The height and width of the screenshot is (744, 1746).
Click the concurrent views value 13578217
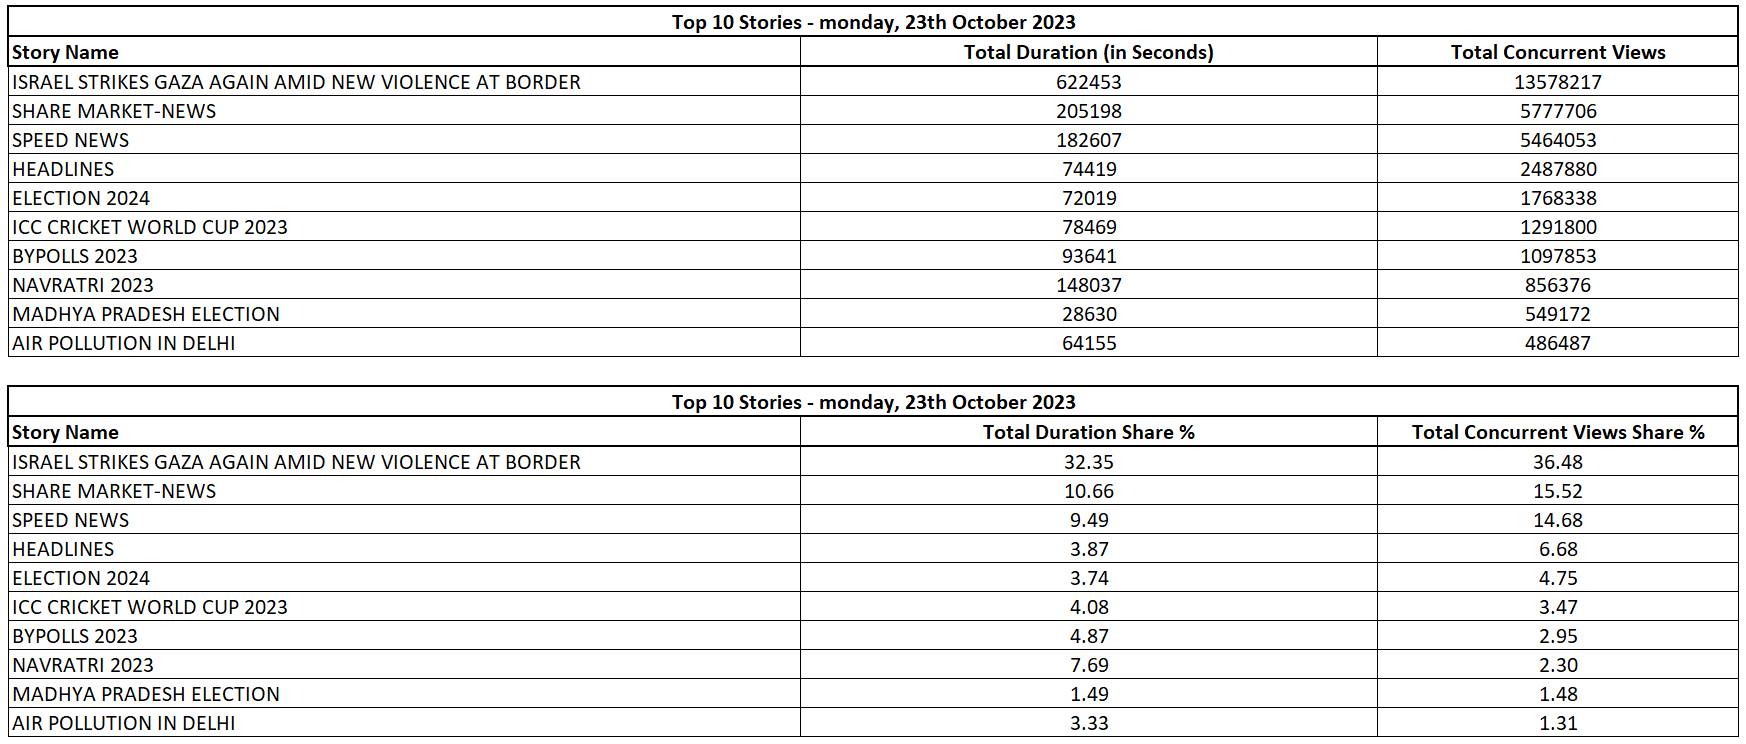pyautogui.click(x=1557, y=82)
